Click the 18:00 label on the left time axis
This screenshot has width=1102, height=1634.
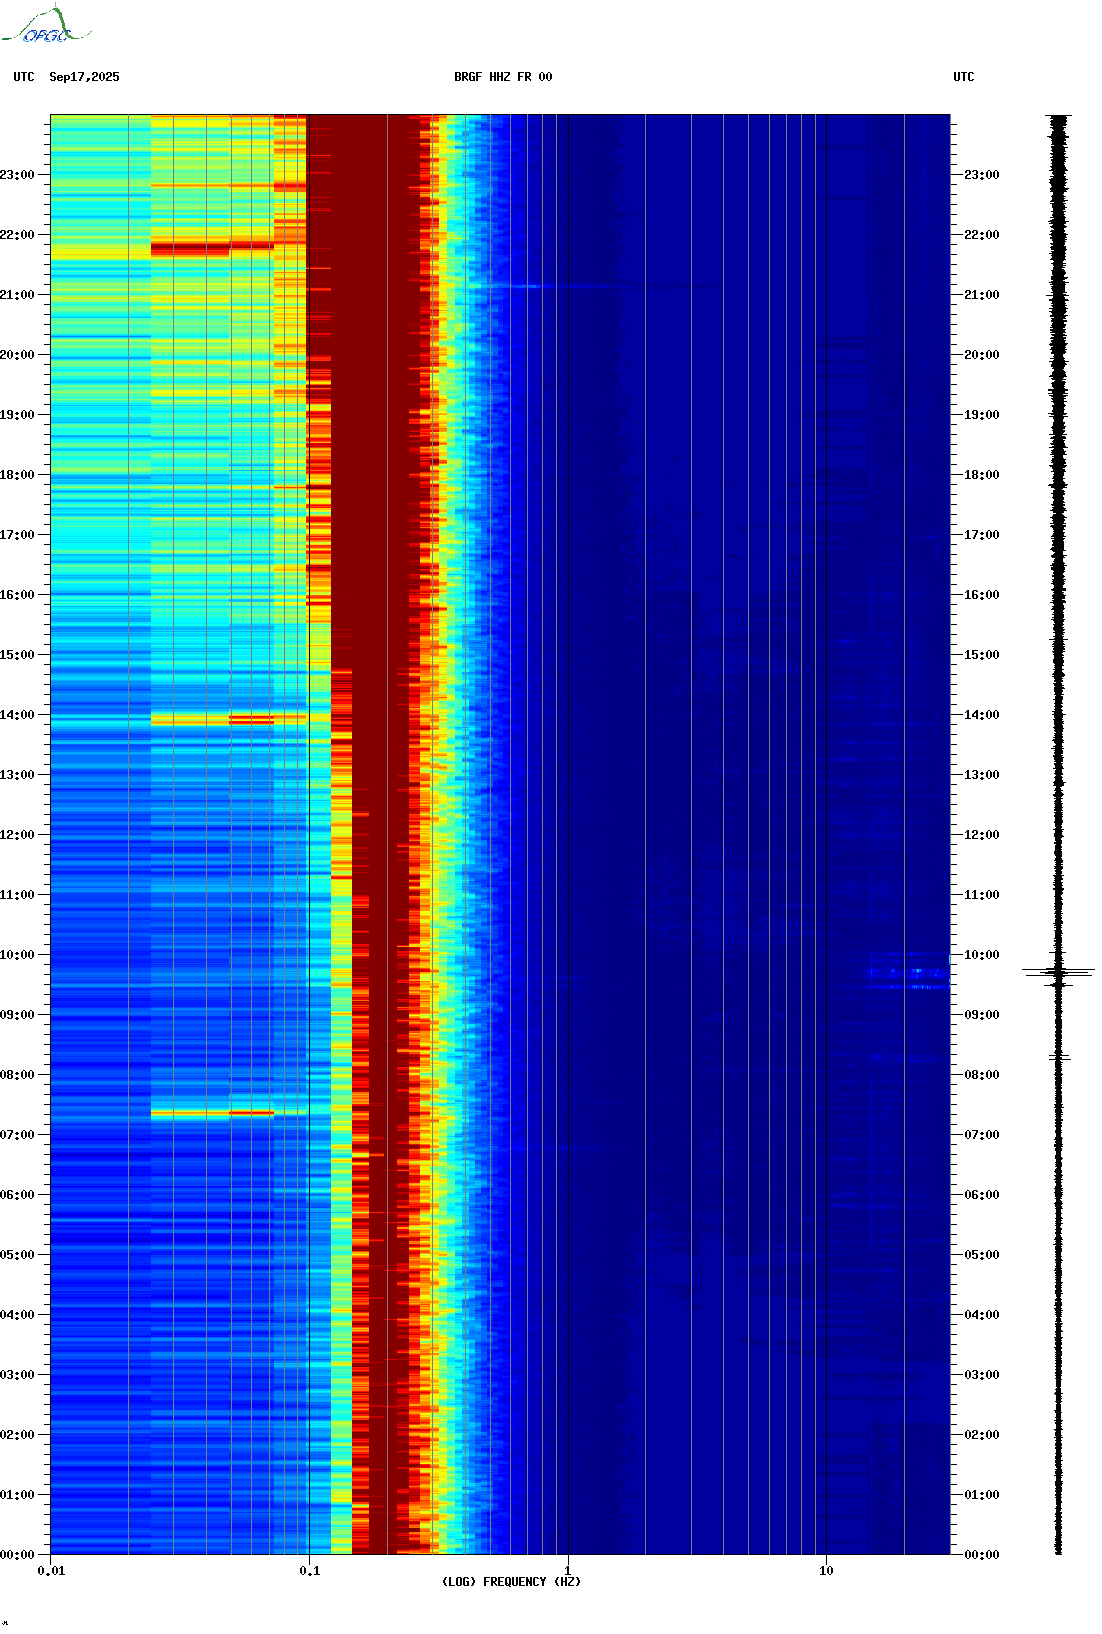point(17,475)
